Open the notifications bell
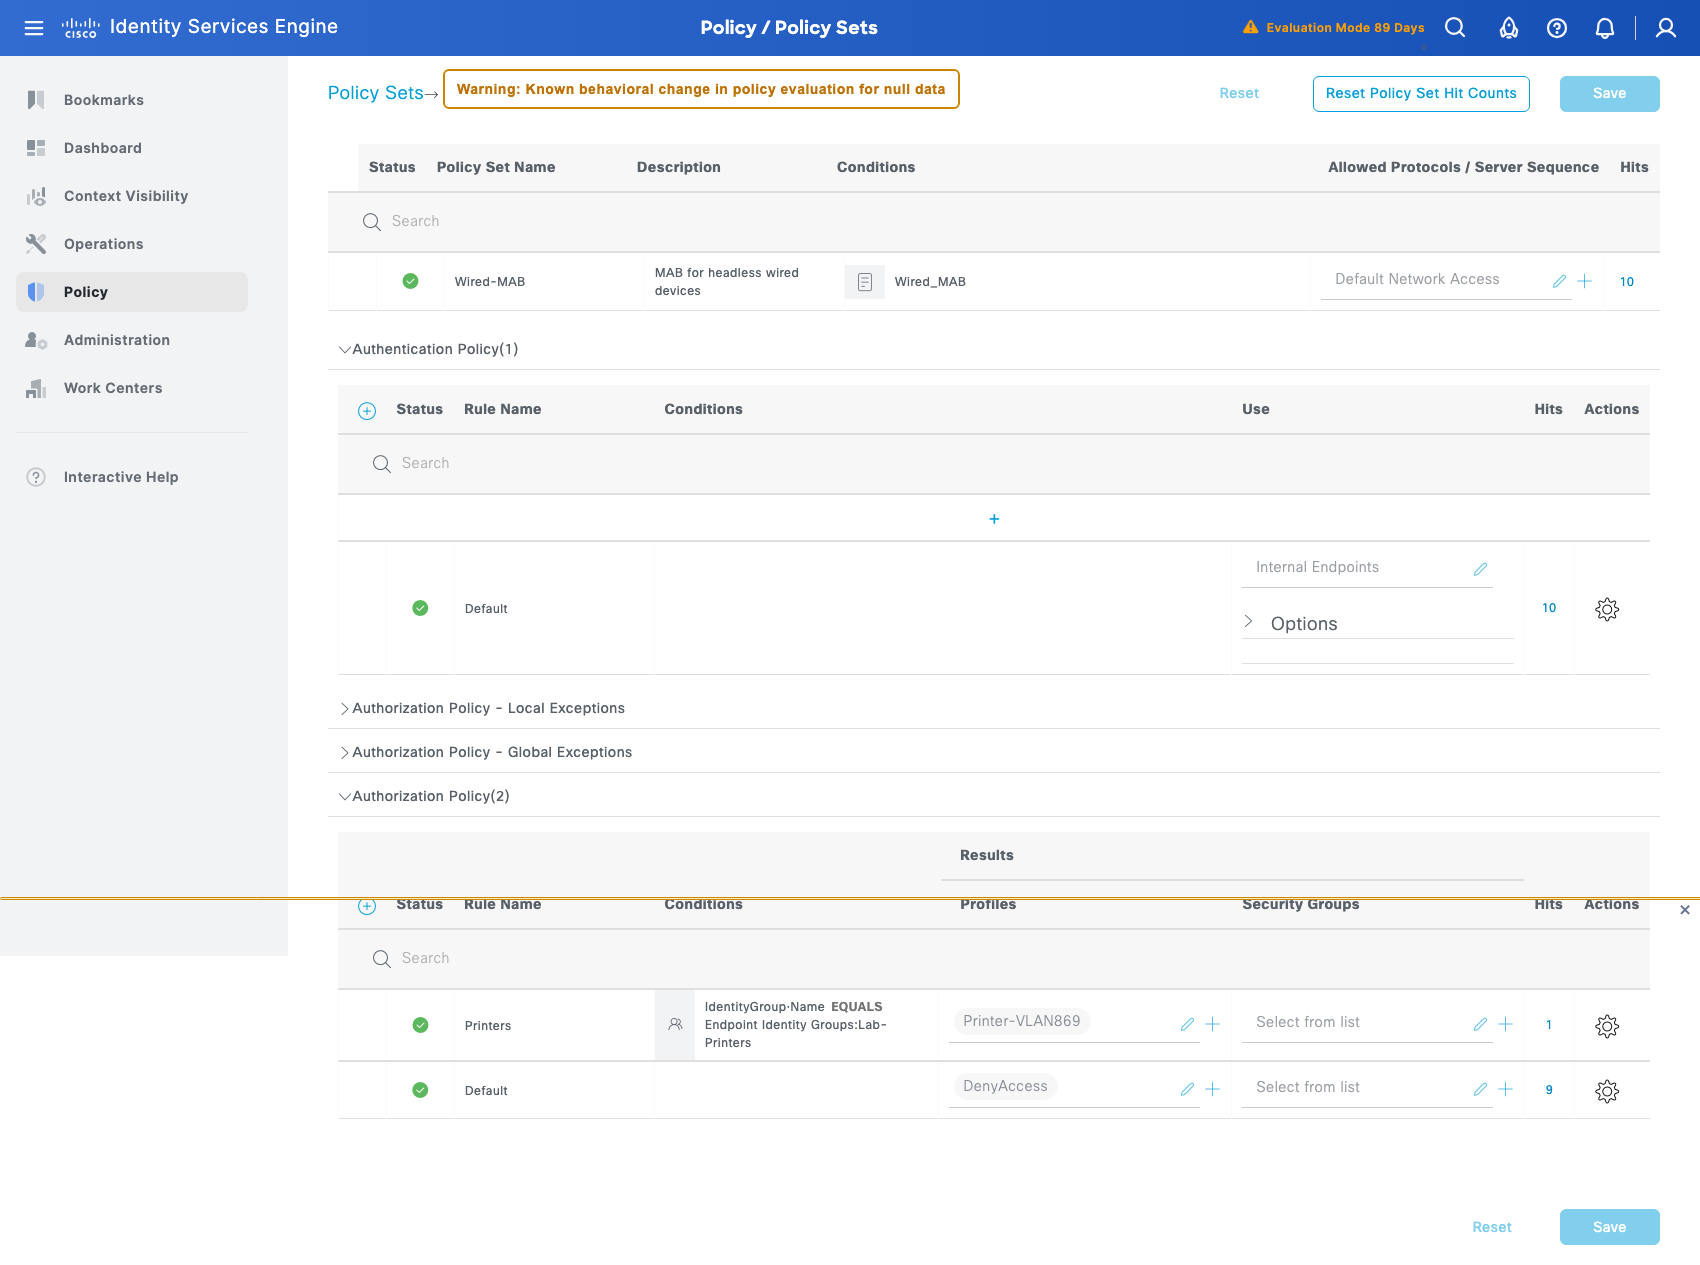This screenshot has width=1700, height=1265. pos(1605,28)
